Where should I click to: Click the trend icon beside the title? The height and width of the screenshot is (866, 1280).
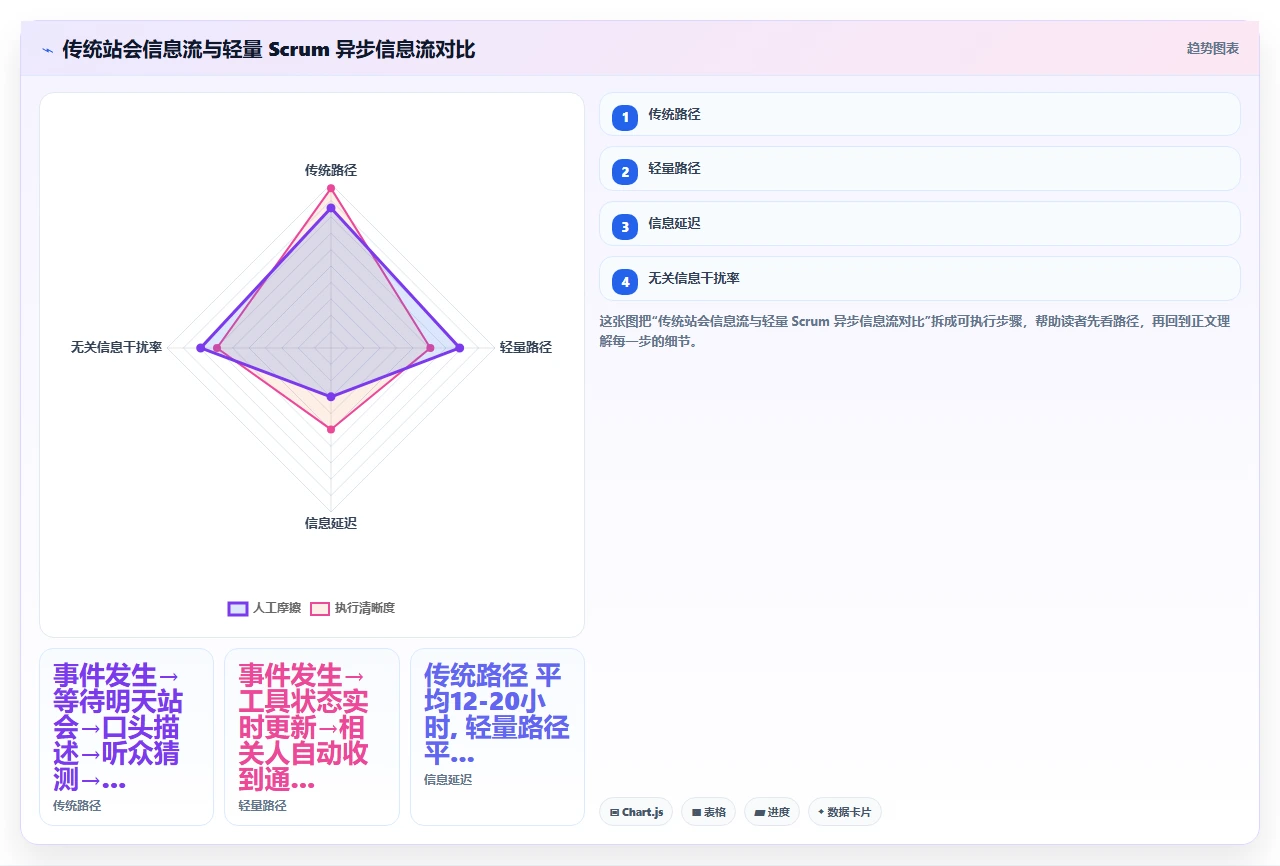click(47, 49)
